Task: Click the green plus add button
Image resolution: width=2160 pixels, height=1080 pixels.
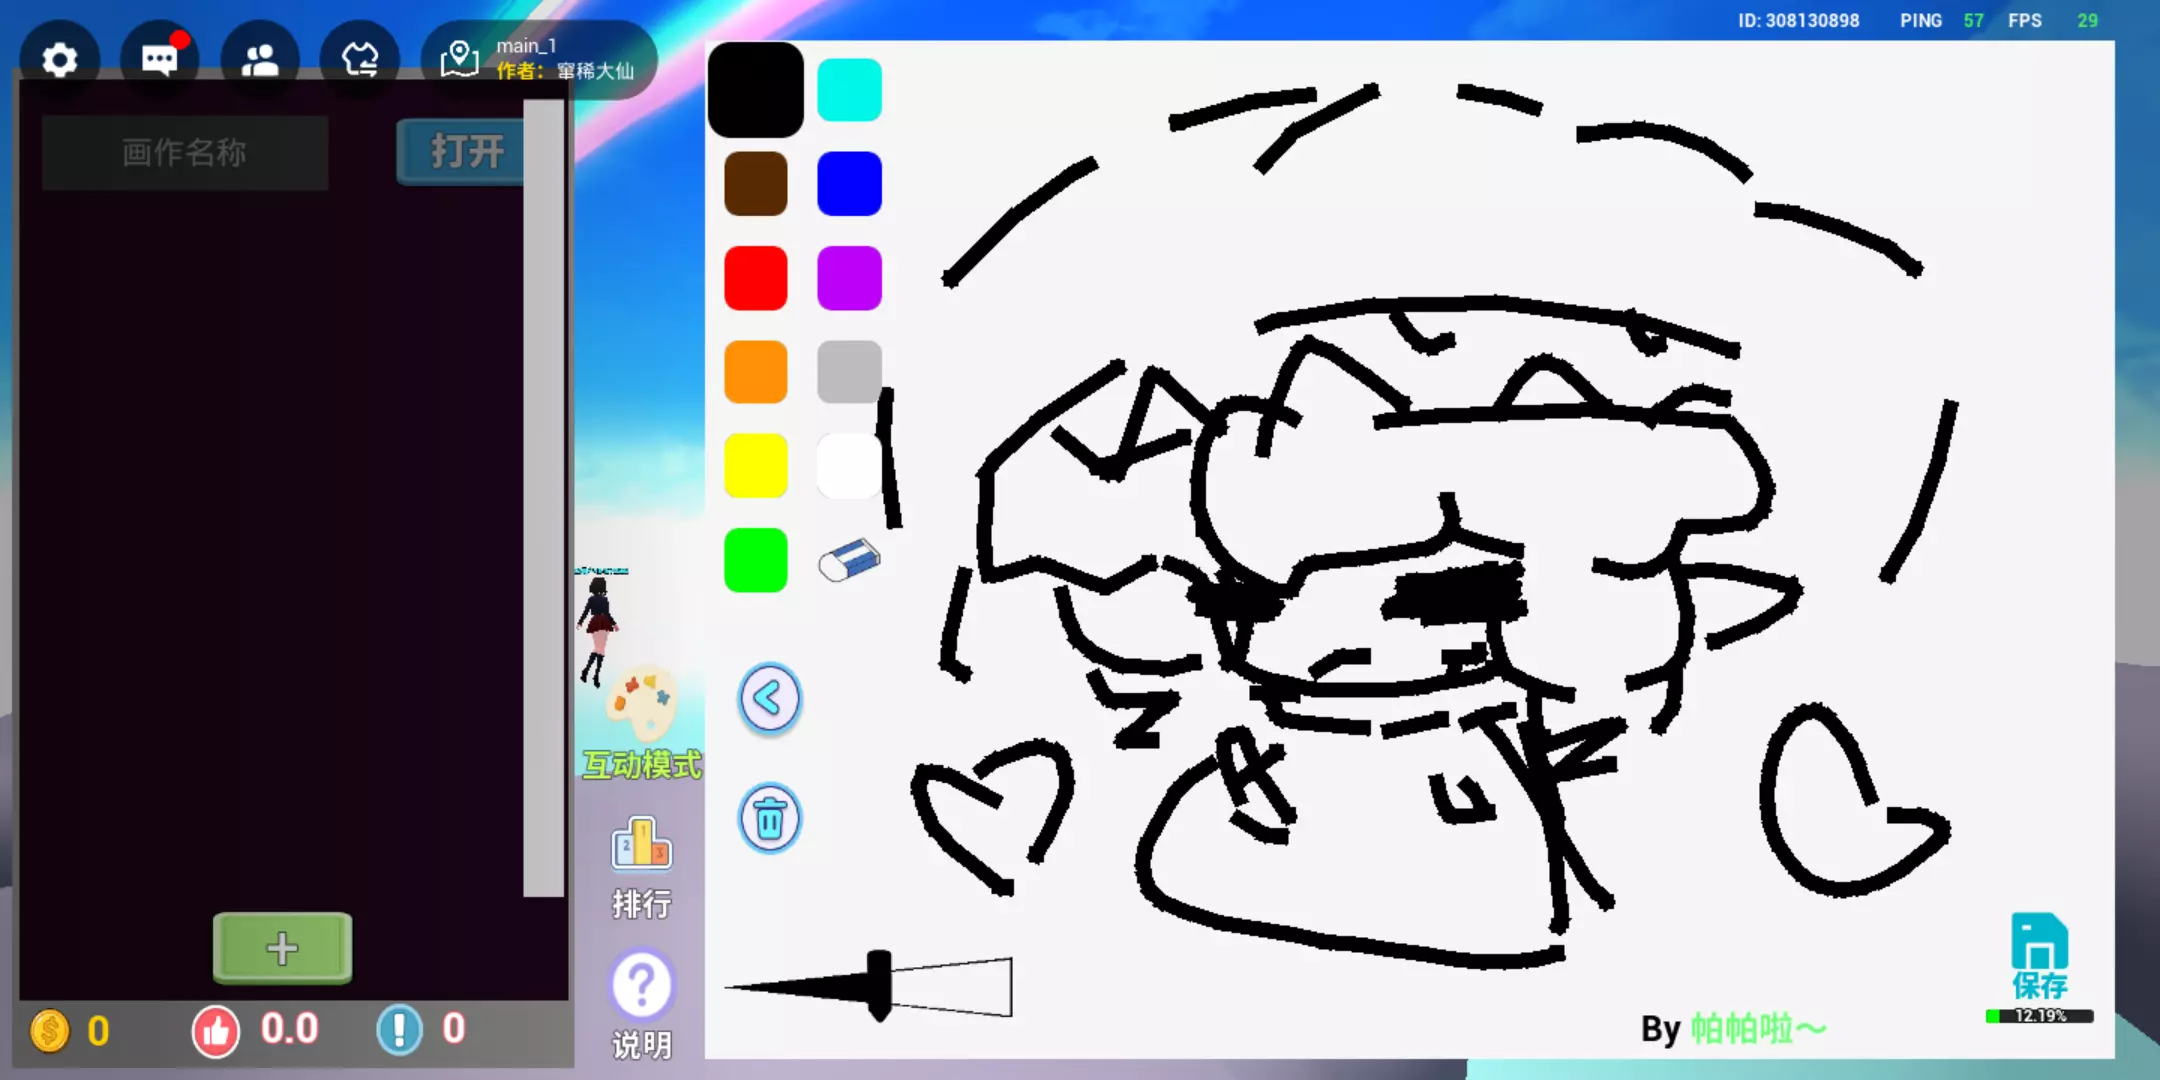Action: pos(282,947)
